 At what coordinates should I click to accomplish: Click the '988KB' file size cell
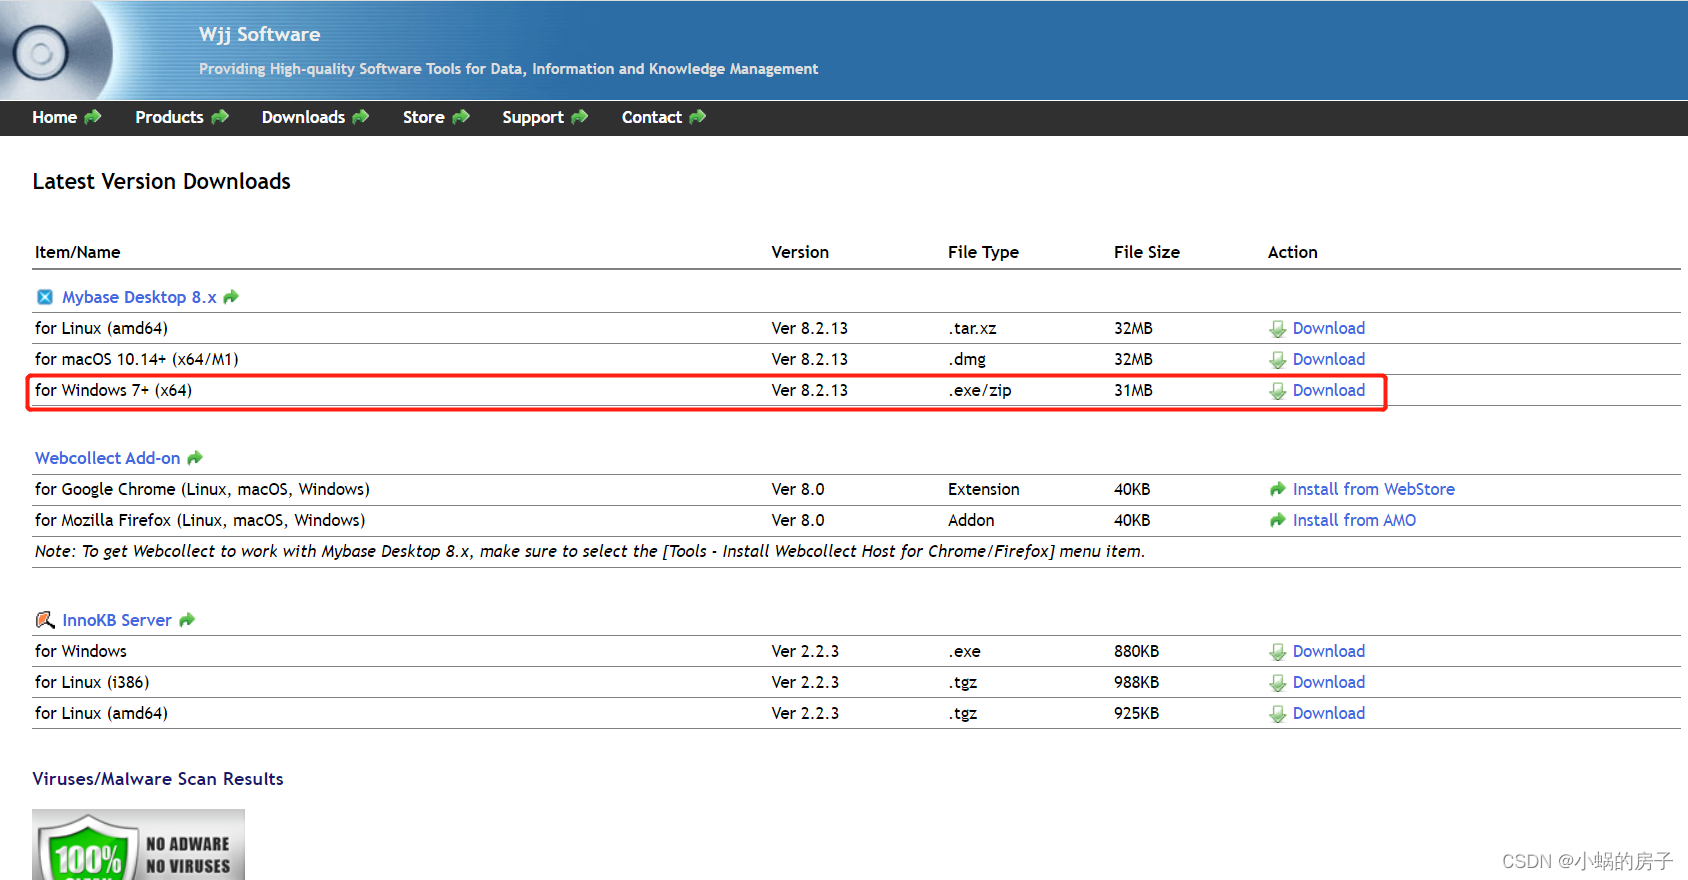point(1136,682)
